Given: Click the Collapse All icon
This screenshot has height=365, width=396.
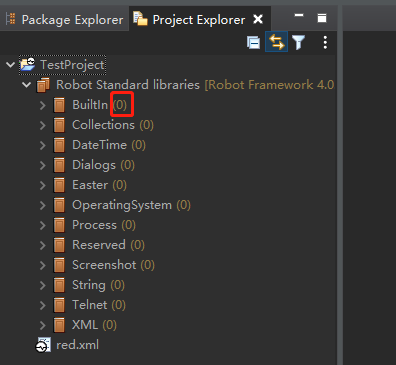Looking at the screenshot, I should (254, 43).
